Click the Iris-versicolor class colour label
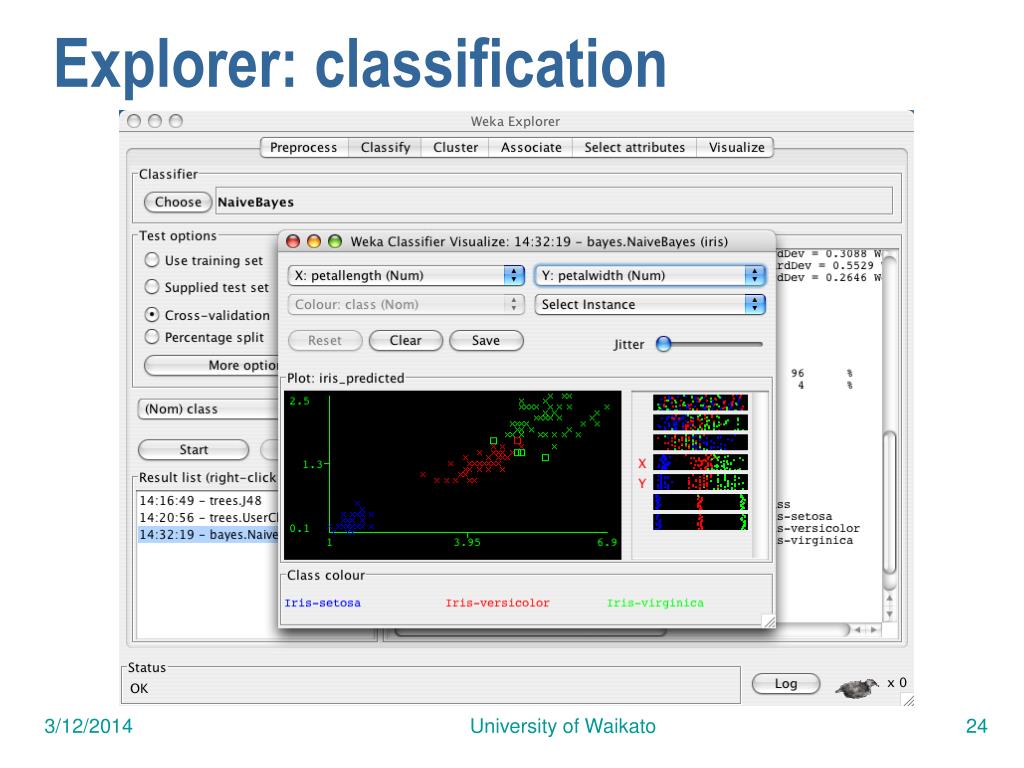This screenshot has width=1024, height=768. (x=498, y=603)
